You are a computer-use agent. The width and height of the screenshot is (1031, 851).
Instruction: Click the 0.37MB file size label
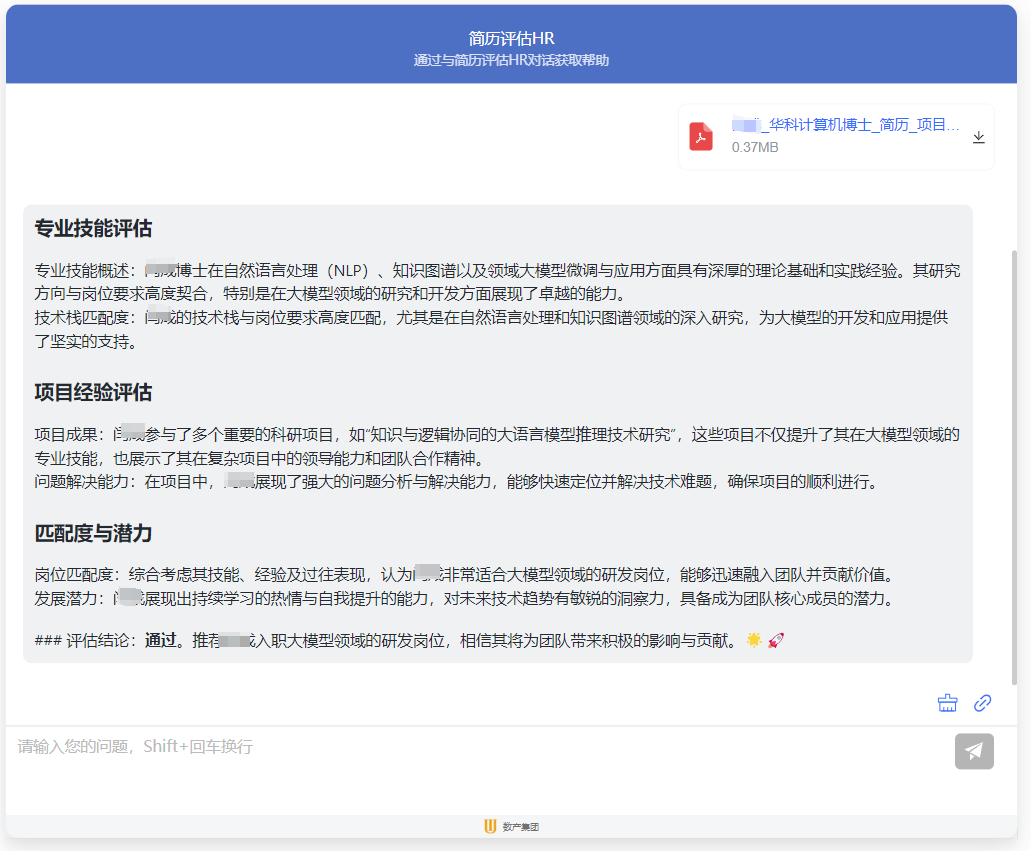click(x=754, y=147)
